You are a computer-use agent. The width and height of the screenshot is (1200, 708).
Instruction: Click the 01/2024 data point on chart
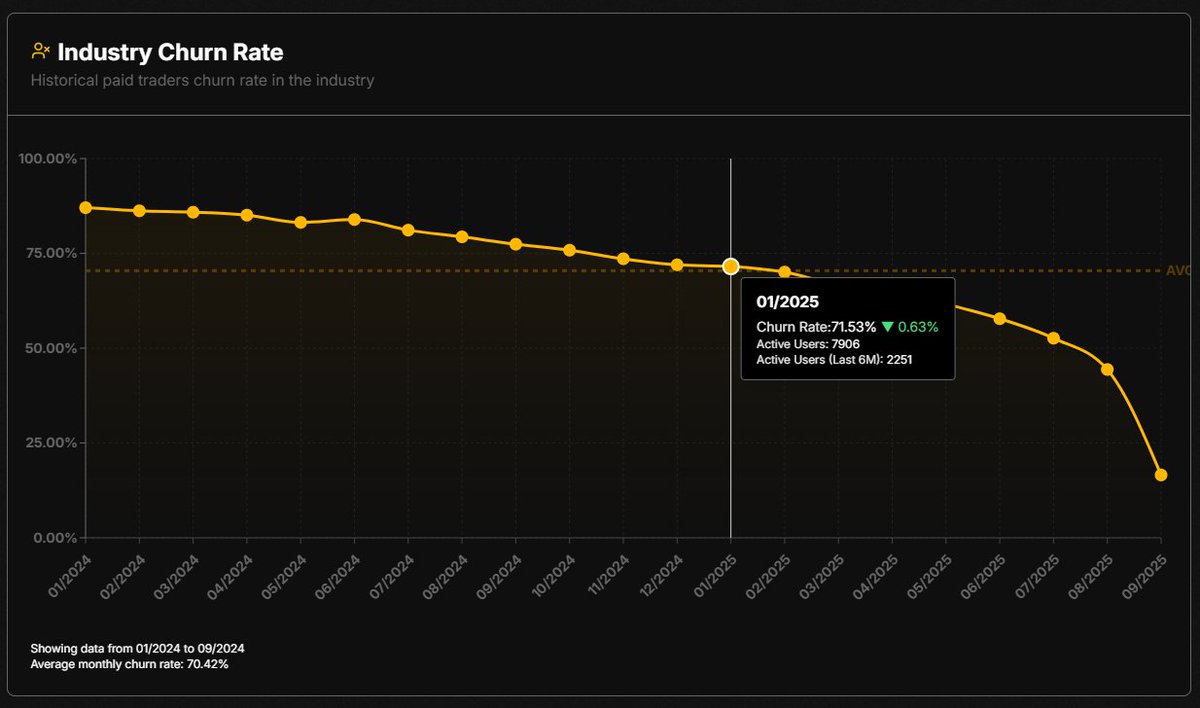click(86, 208)
